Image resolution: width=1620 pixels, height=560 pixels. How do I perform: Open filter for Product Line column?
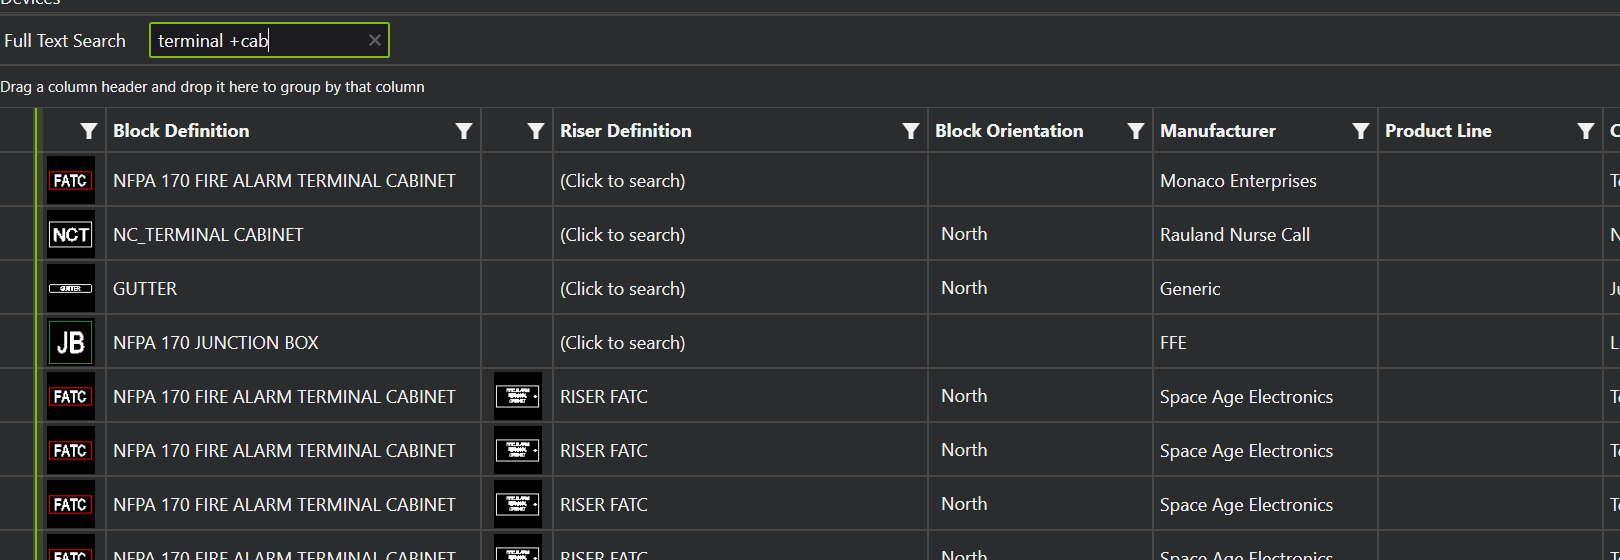(x=1586, y=131)
